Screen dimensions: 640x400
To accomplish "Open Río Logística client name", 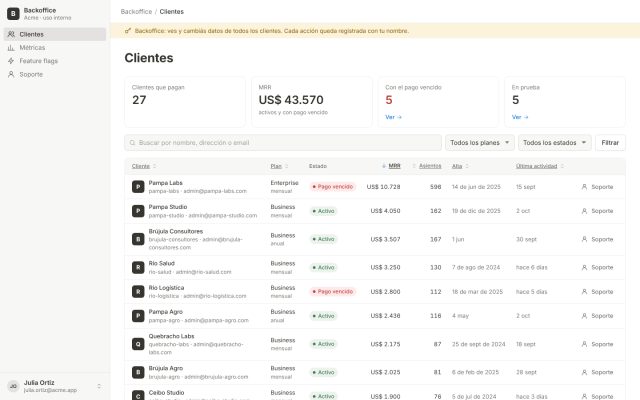I will coord(166,288).
